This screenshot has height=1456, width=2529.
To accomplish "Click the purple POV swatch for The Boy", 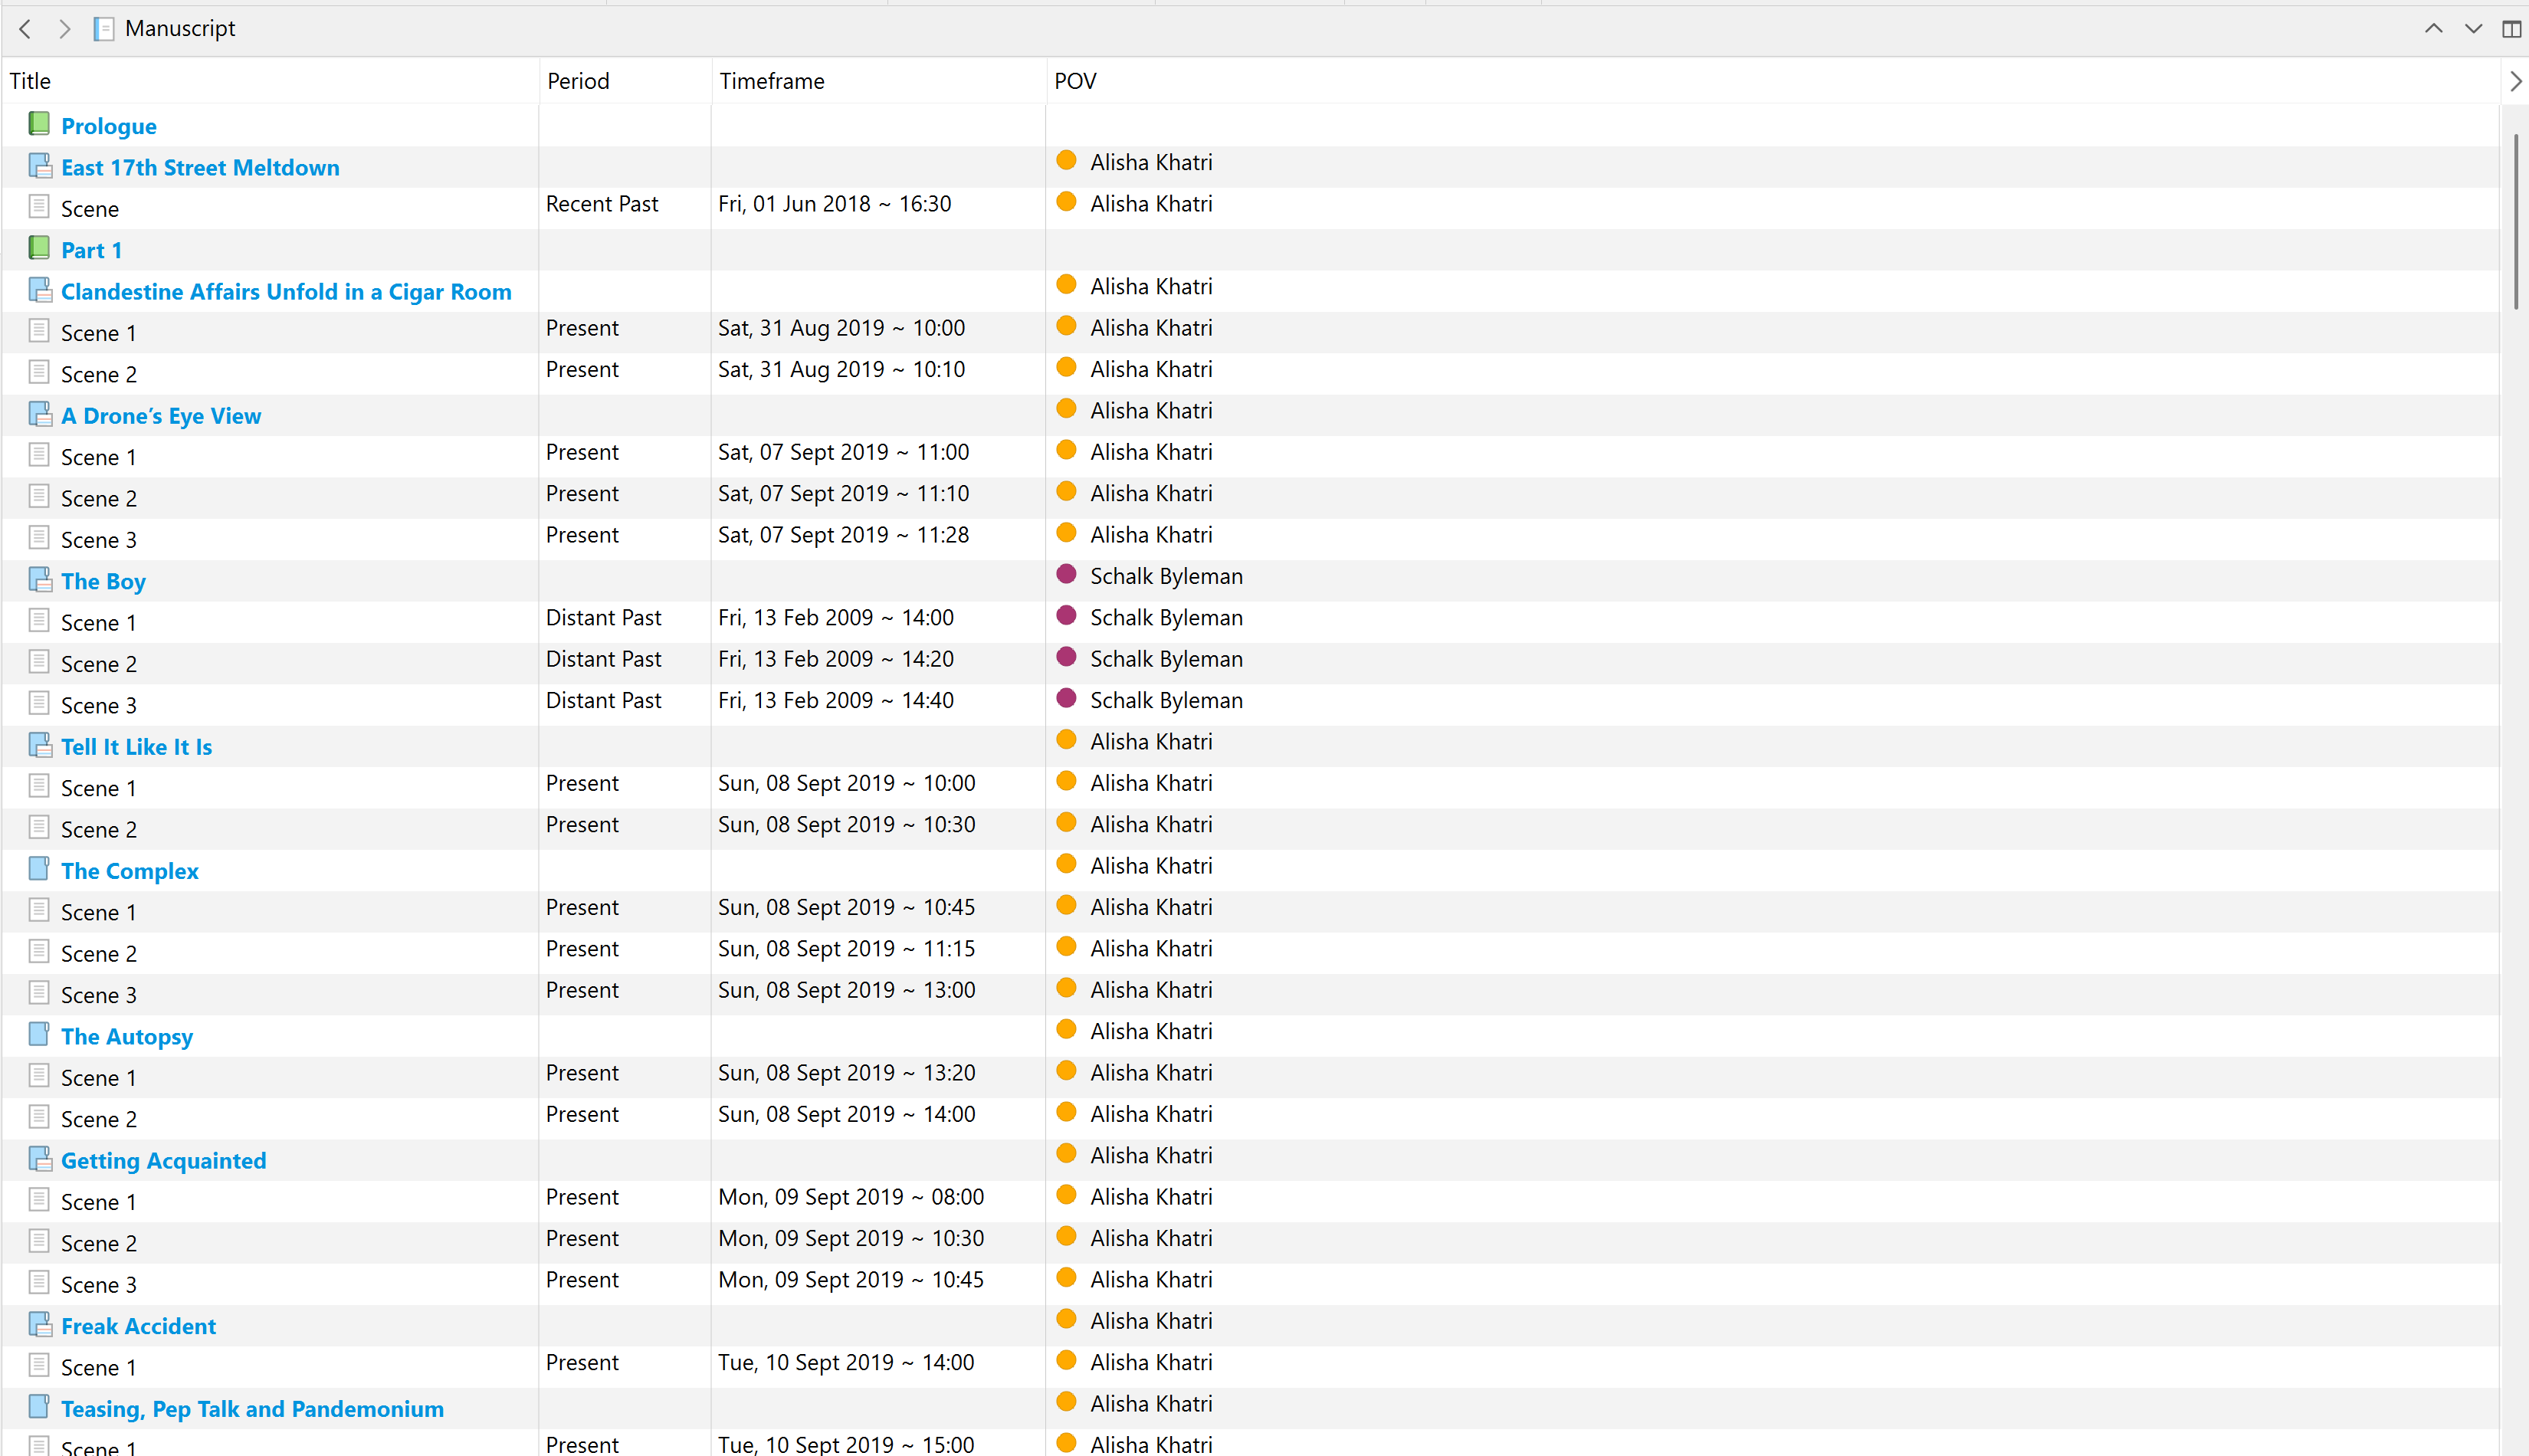I will [x=1066, y=575].
